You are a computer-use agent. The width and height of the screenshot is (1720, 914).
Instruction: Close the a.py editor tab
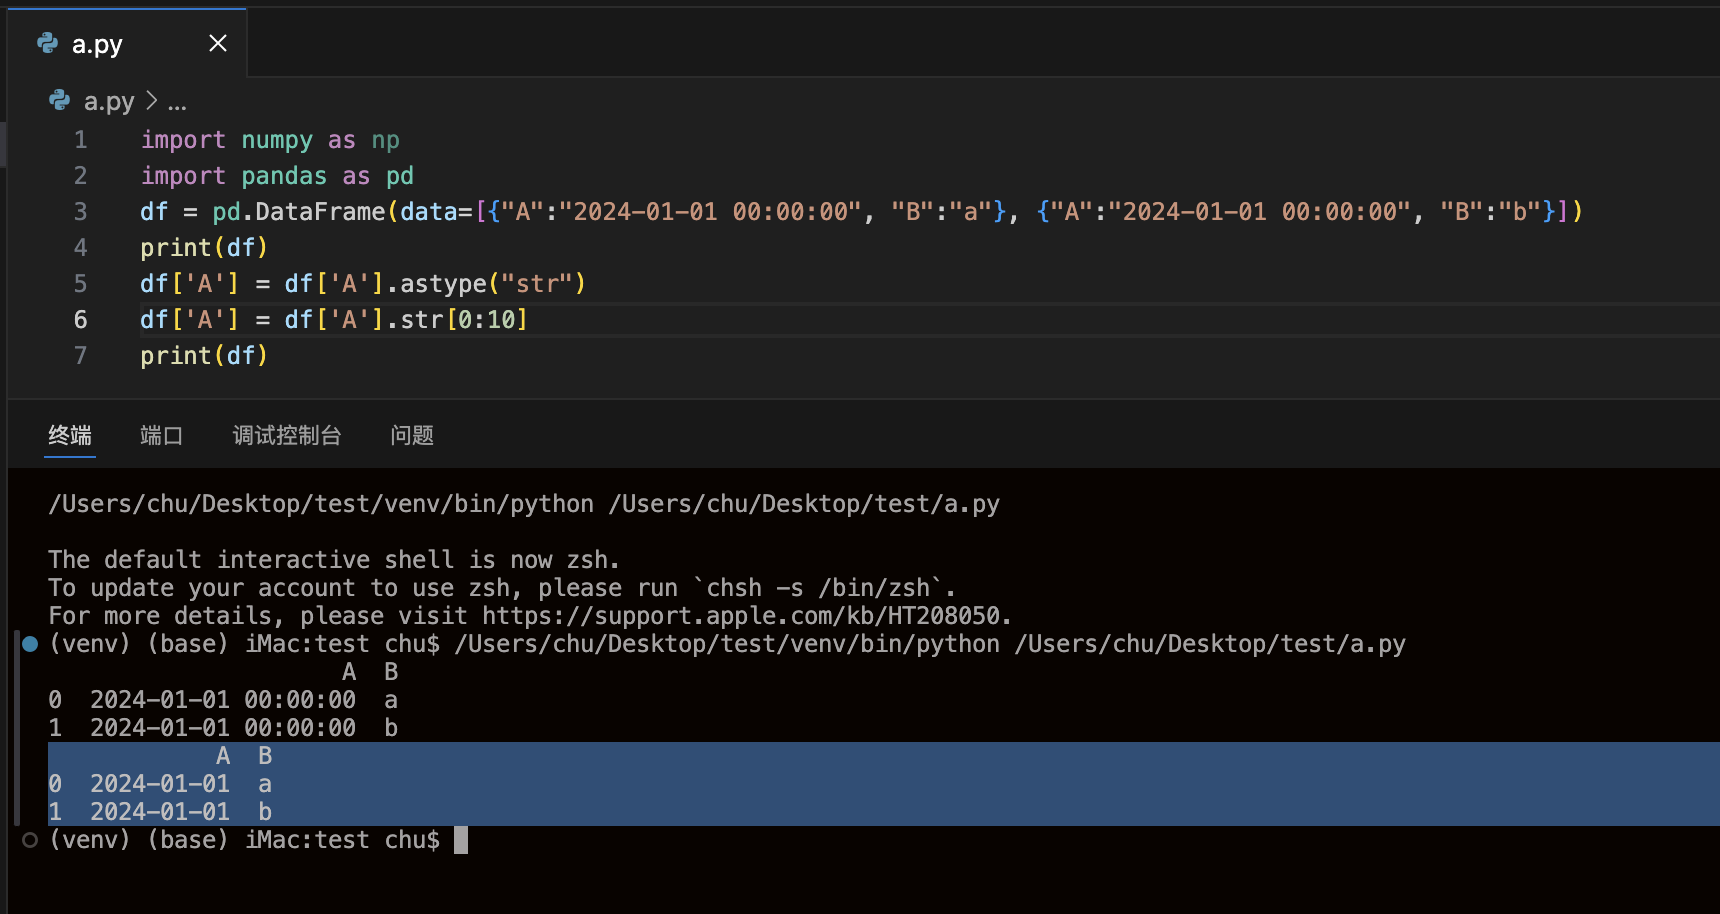(x=217, y=43)
